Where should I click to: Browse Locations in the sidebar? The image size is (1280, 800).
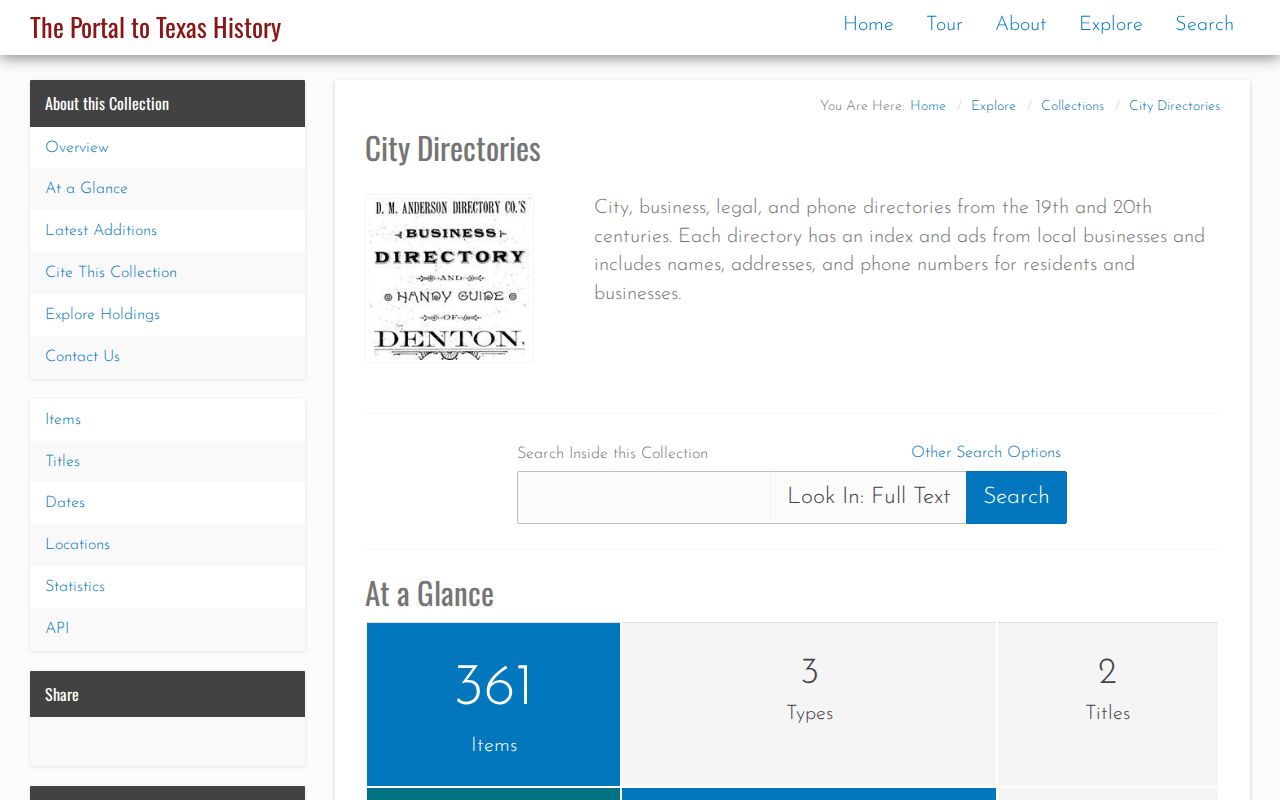coord(167,544)
